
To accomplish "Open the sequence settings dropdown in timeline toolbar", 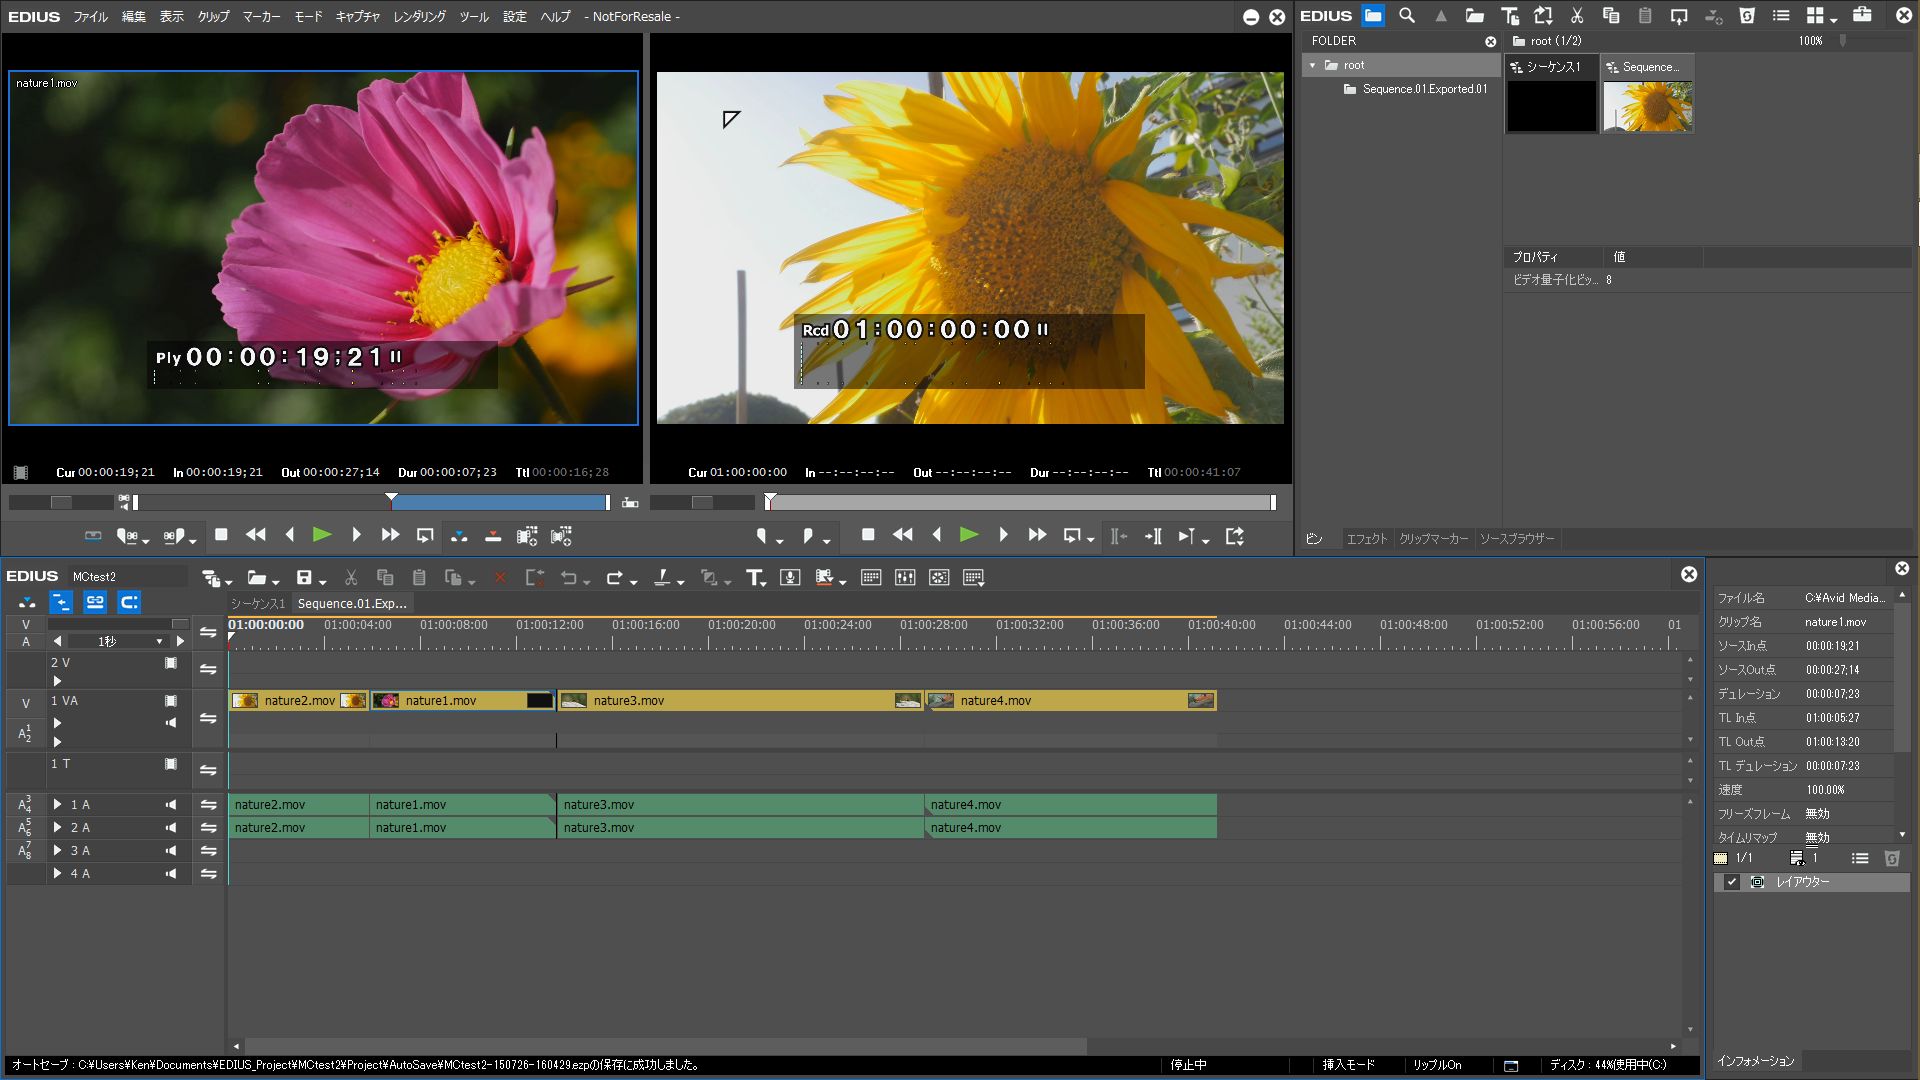I will tap(229, 582).
